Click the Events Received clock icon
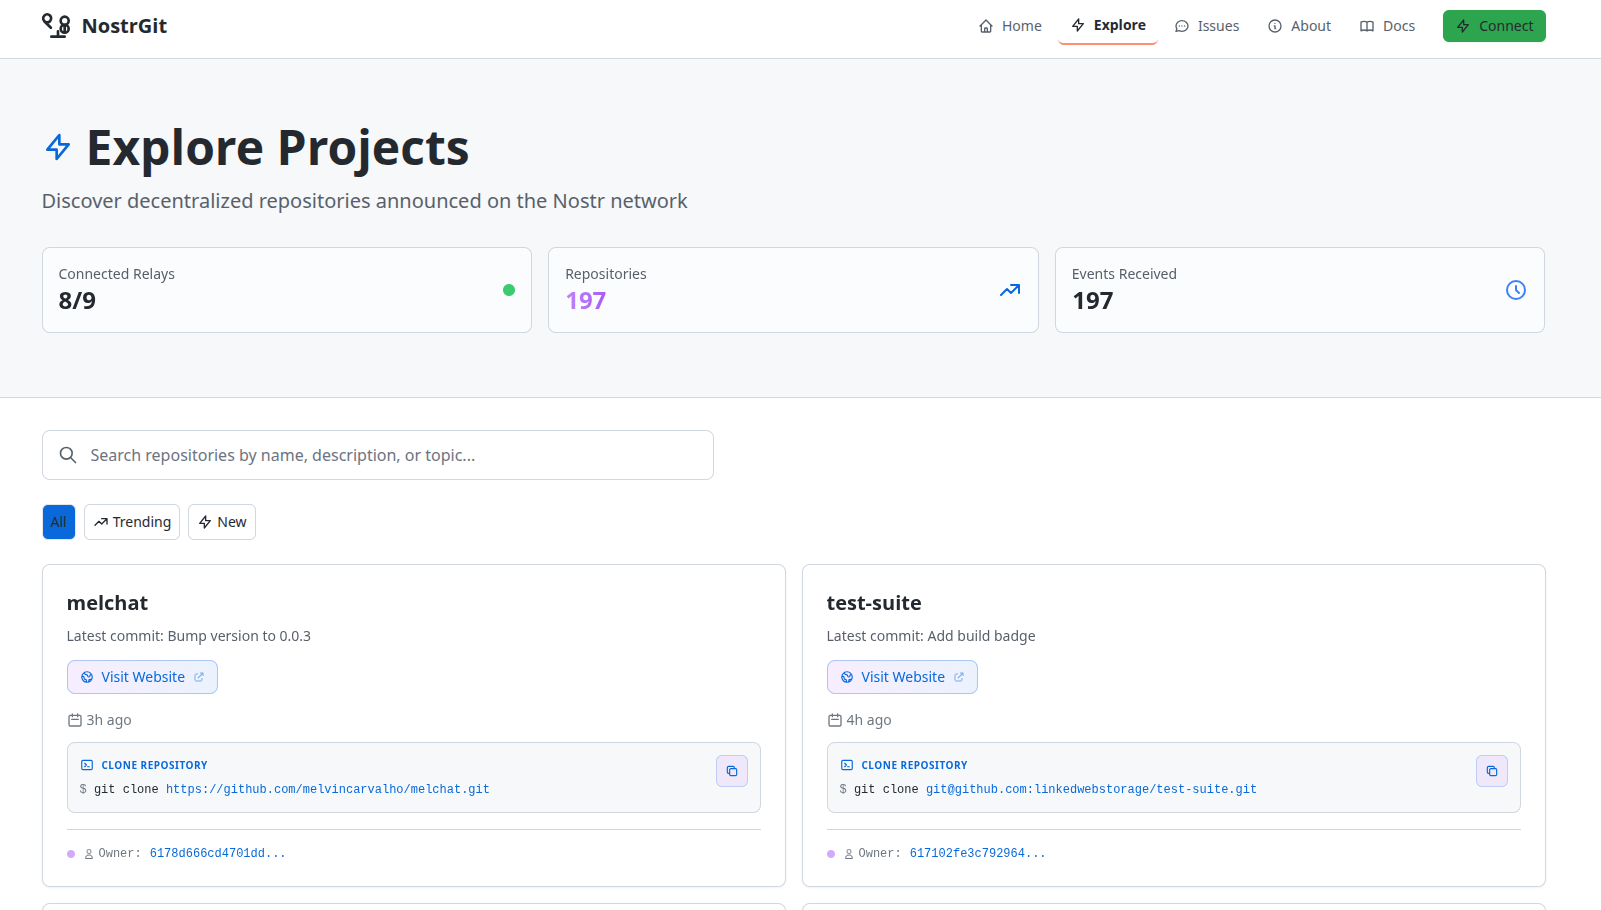The image size is (1601, 910). point(1515,290)
